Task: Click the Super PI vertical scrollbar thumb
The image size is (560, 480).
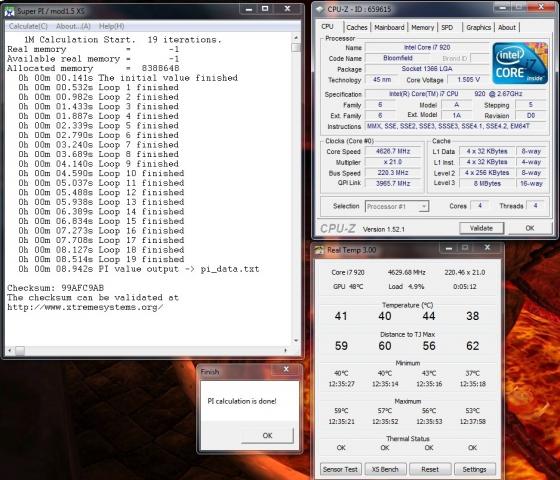Action: [296, 48]
